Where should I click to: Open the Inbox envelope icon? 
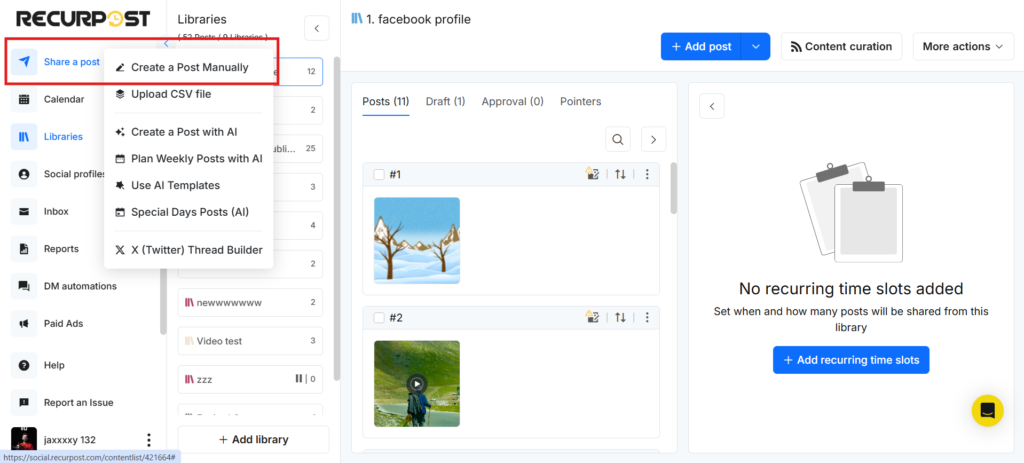pos(24,212)
